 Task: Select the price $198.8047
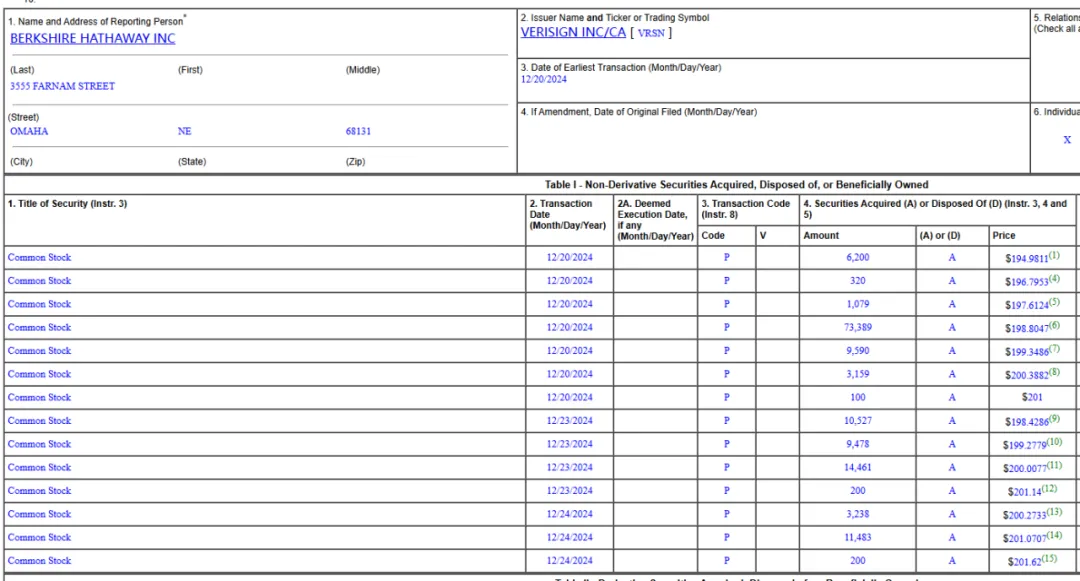click(x=1026, y=329)
